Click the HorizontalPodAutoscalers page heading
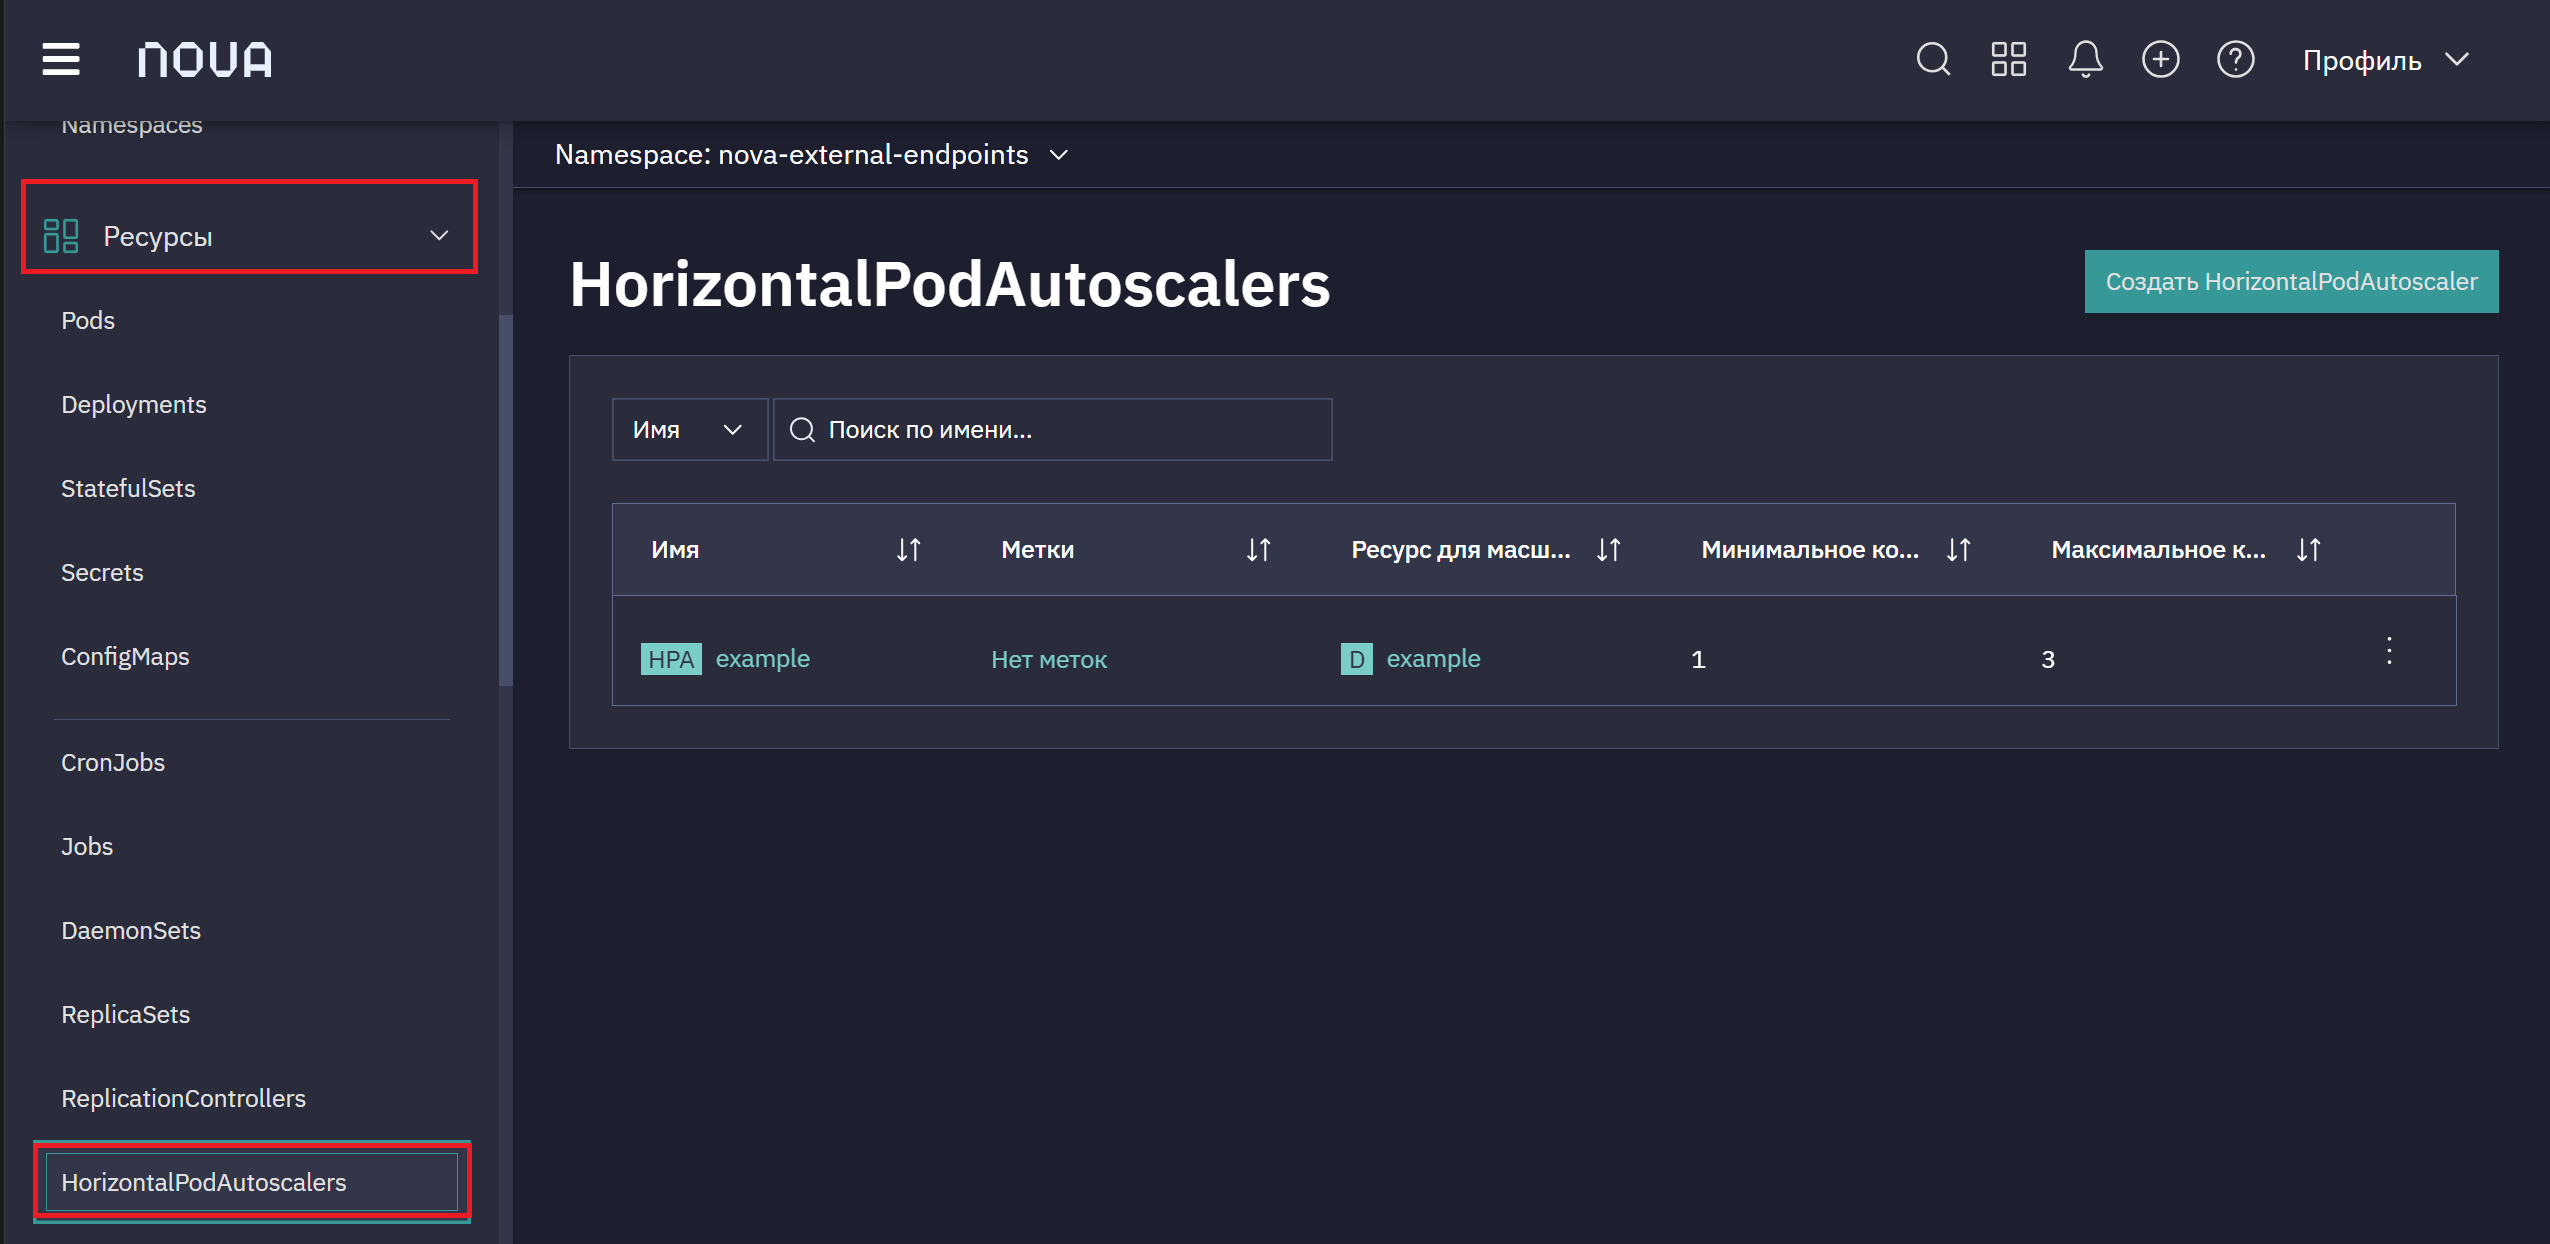Viewport: 2550px width, 1244px height. [x=949, y=284]
